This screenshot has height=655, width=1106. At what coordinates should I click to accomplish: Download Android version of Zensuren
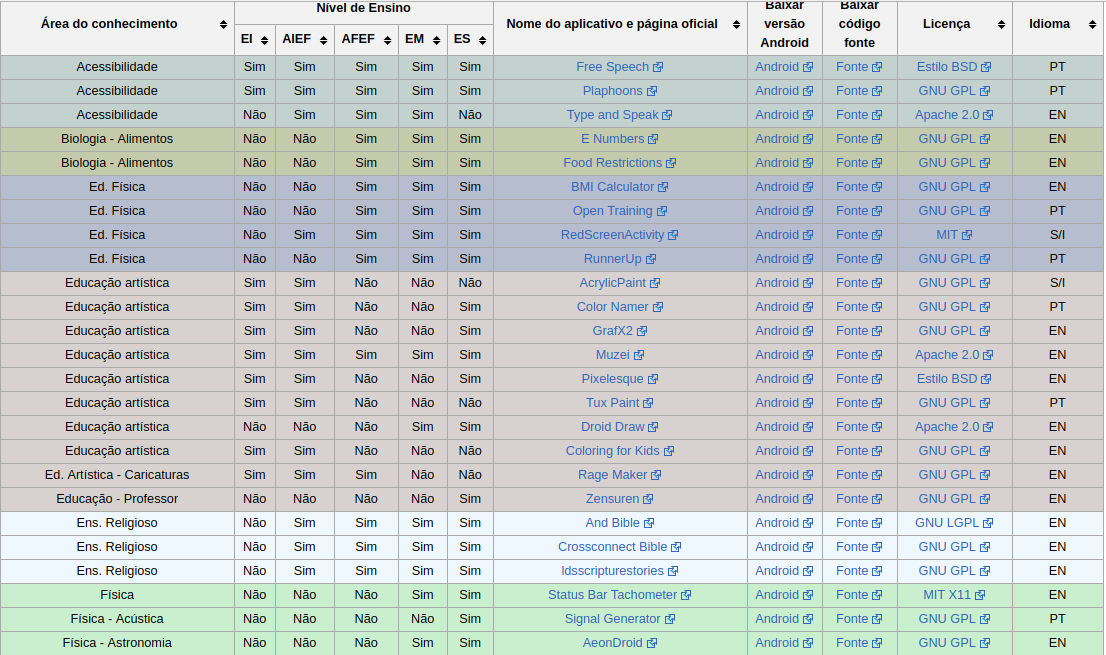784,498
